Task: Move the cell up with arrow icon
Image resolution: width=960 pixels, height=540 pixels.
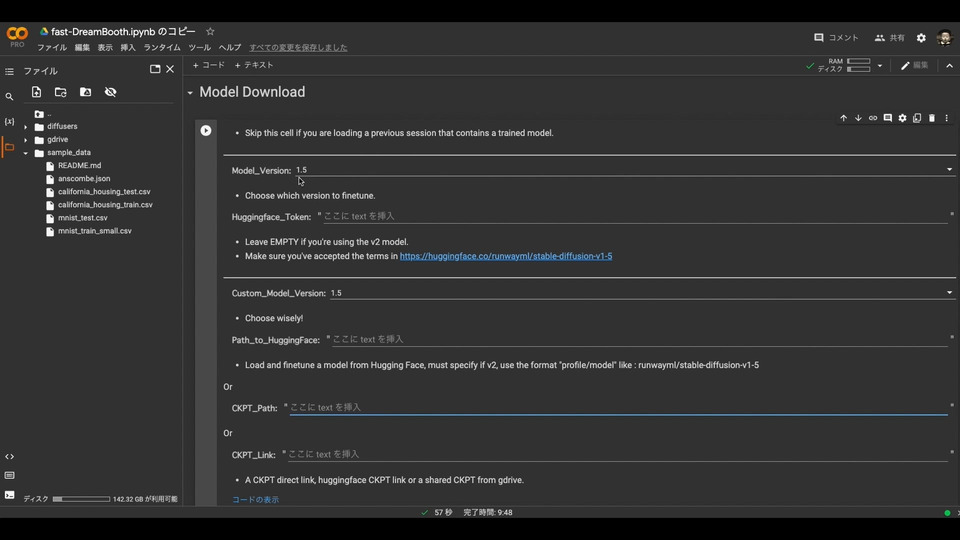Action: click(x=843, y=118)
